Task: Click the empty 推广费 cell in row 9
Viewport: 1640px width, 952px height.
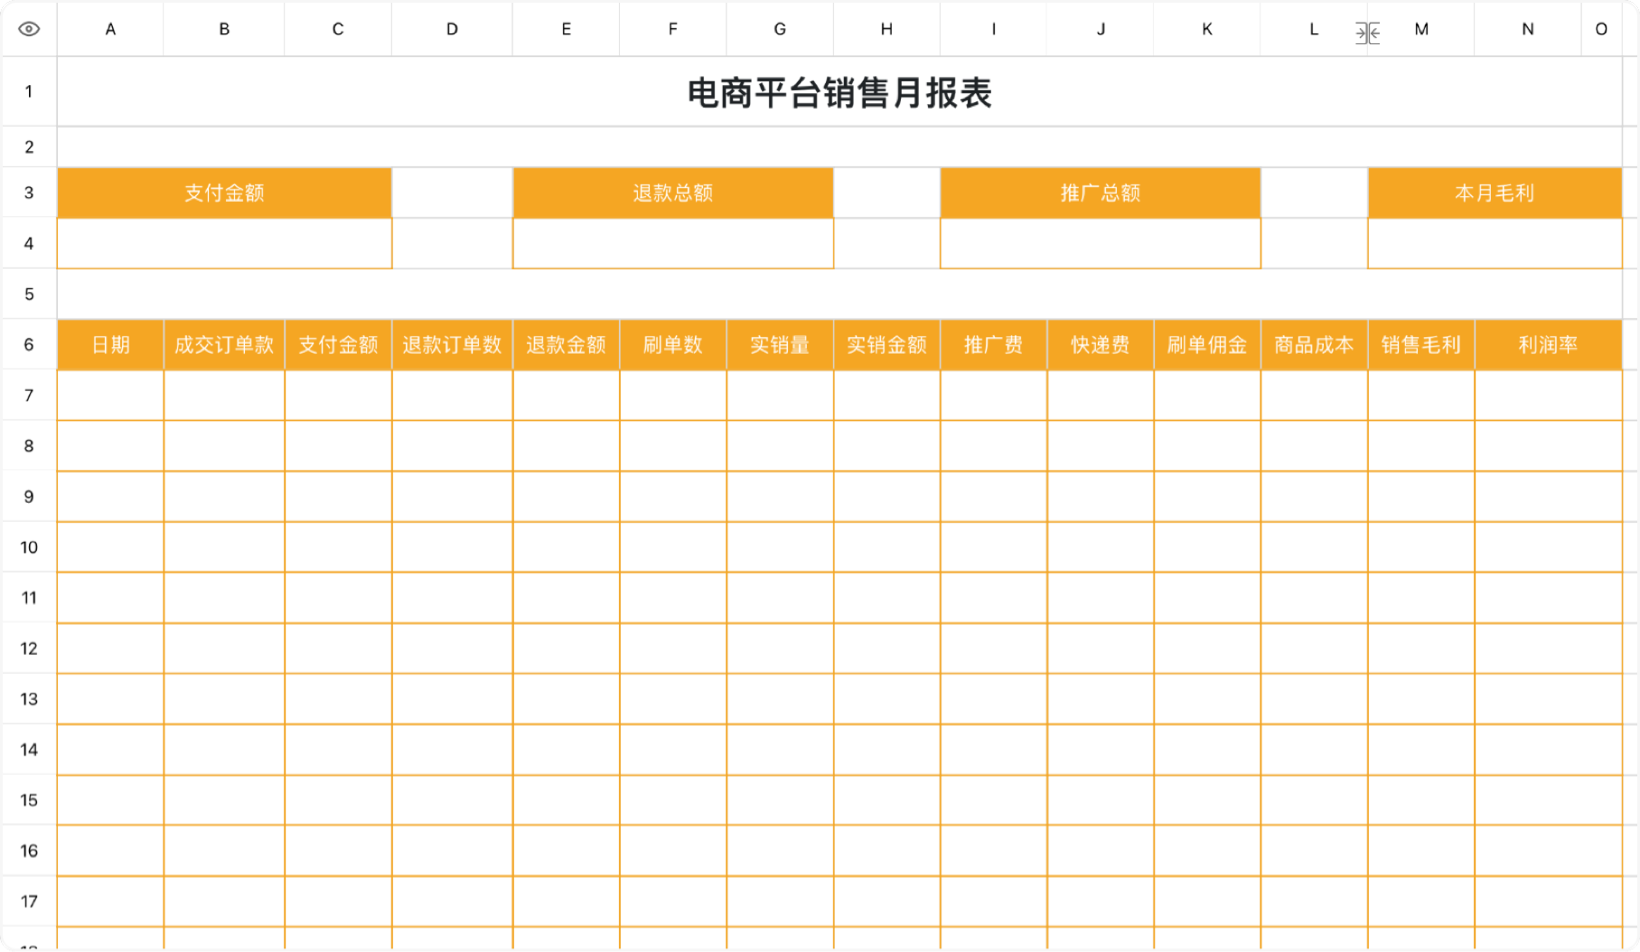Action: point(994,496)
